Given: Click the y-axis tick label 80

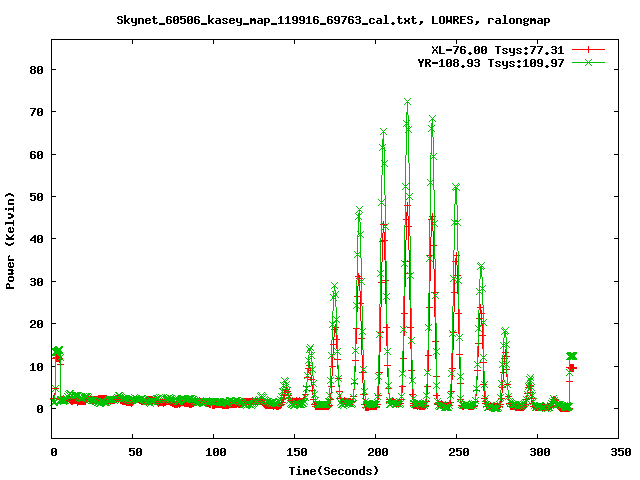Looking at the screenshot, I should tap(36, 70).
